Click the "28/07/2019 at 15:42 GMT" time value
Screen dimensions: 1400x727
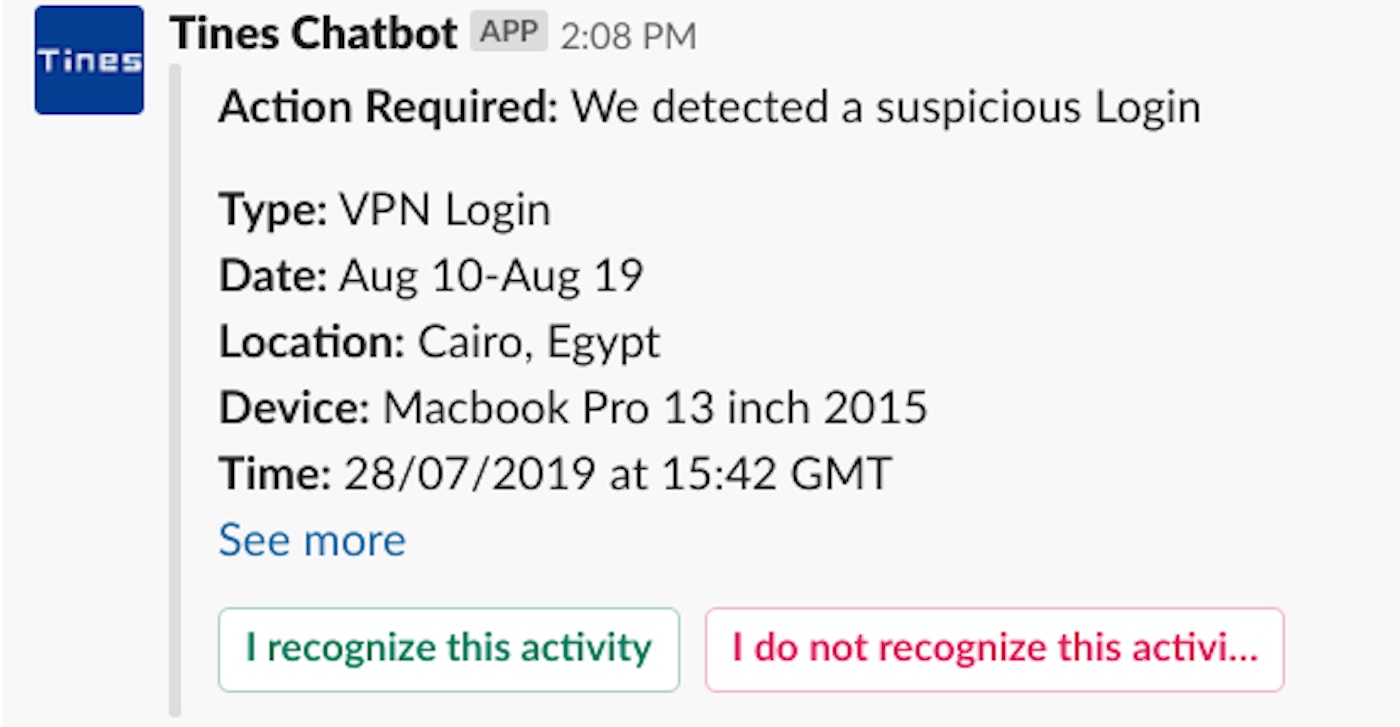pos(617,473)
